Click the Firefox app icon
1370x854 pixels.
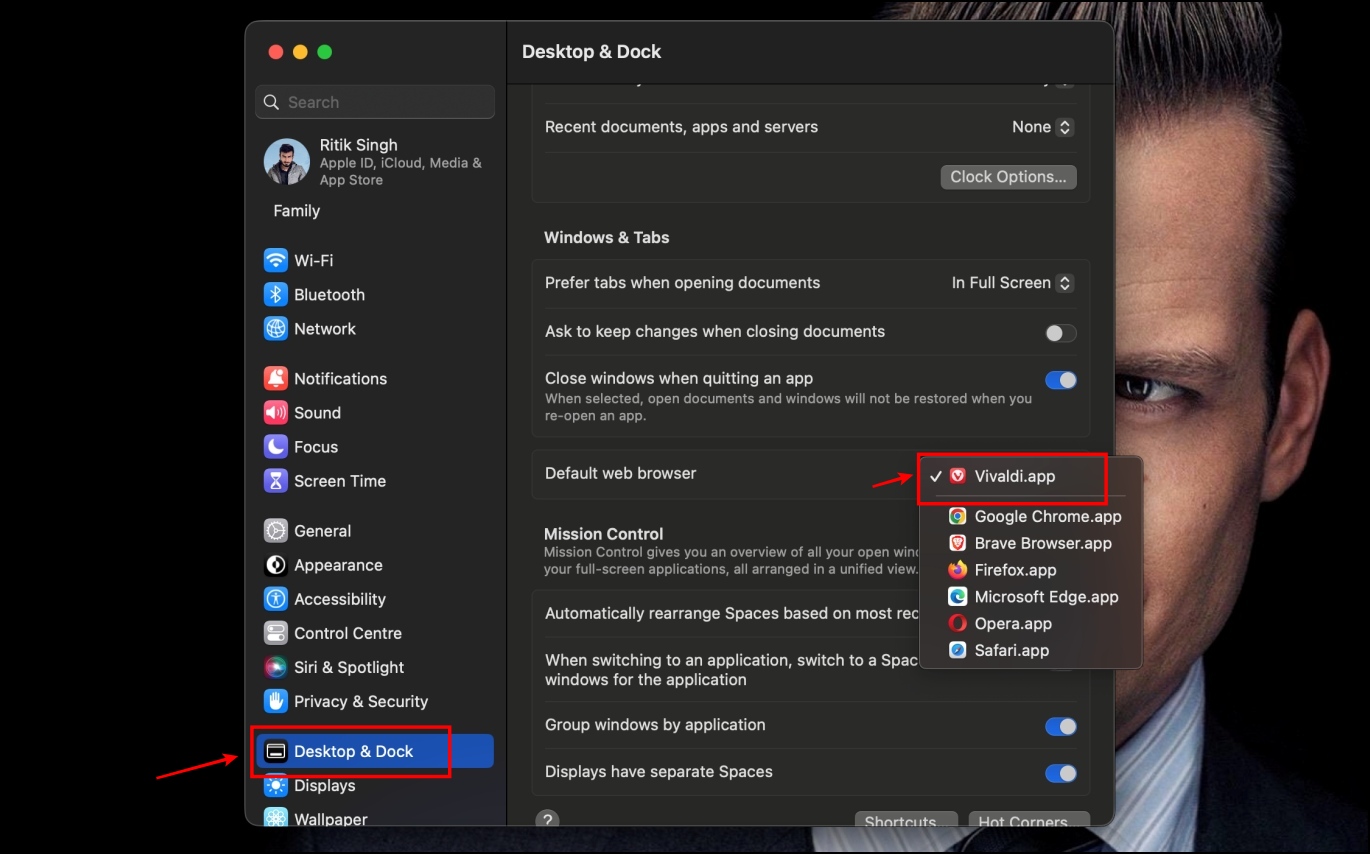coord(958,570)
